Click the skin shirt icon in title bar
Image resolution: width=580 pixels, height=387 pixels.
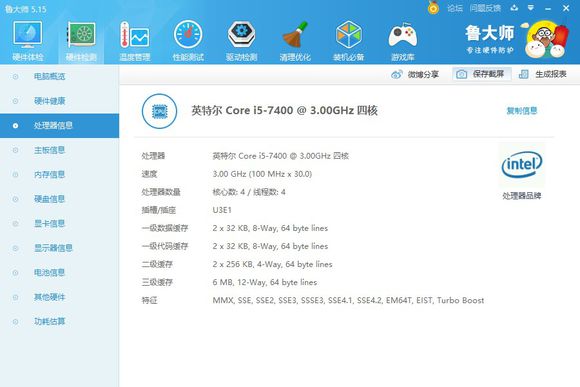tap(514, 8)
